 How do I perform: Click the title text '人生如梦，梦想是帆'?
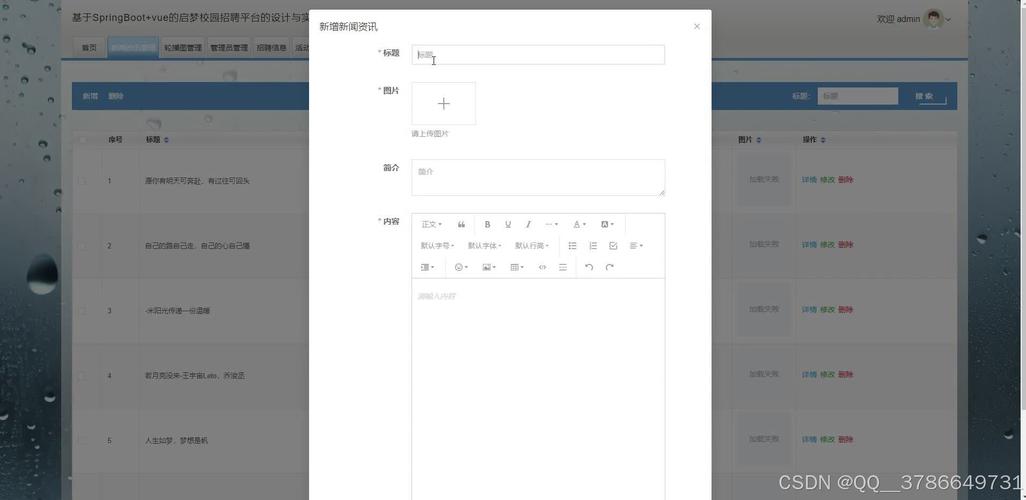176,441
